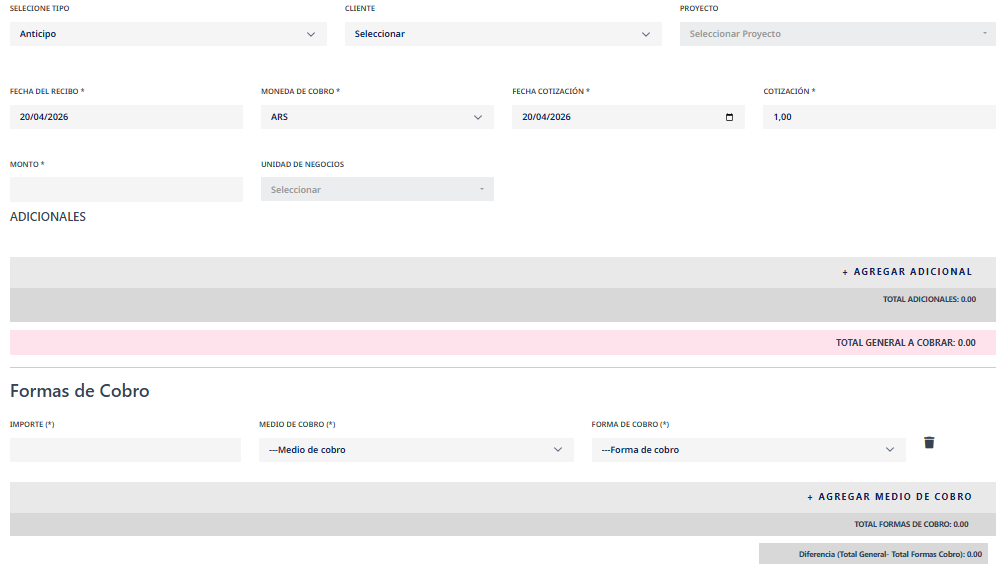This screenshot has width=996, height=564.
Task: Open the ARS currency dropdown
Action: 377,117
